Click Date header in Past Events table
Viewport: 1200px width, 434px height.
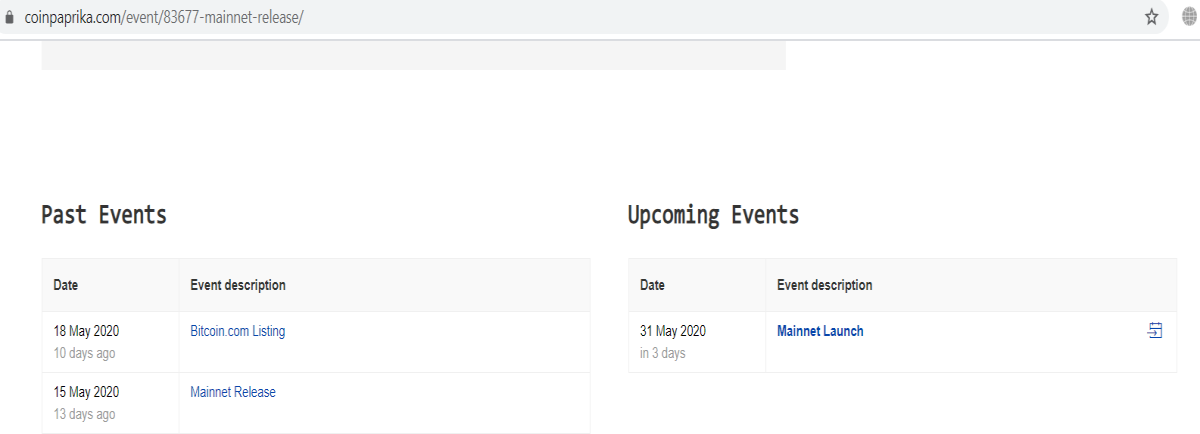66,285
